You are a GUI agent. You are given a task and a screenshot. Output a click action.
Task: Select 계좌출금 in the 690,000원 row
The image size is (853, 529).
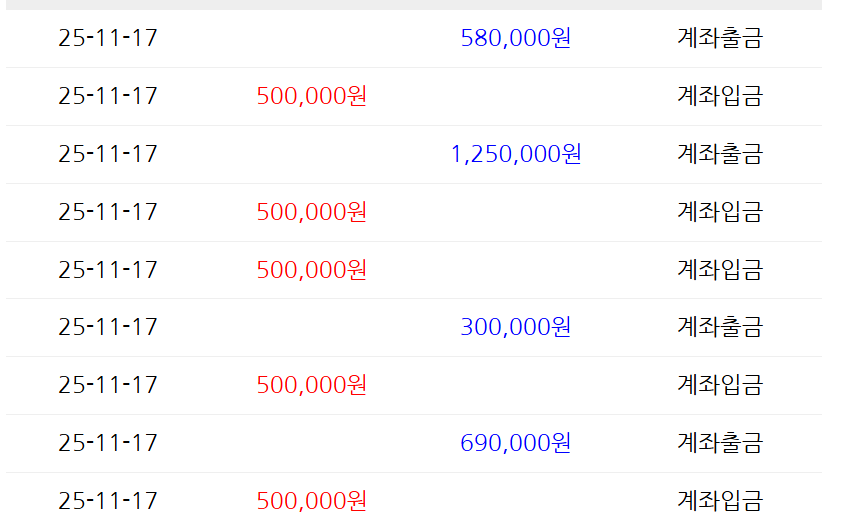[x=719, y=443]
